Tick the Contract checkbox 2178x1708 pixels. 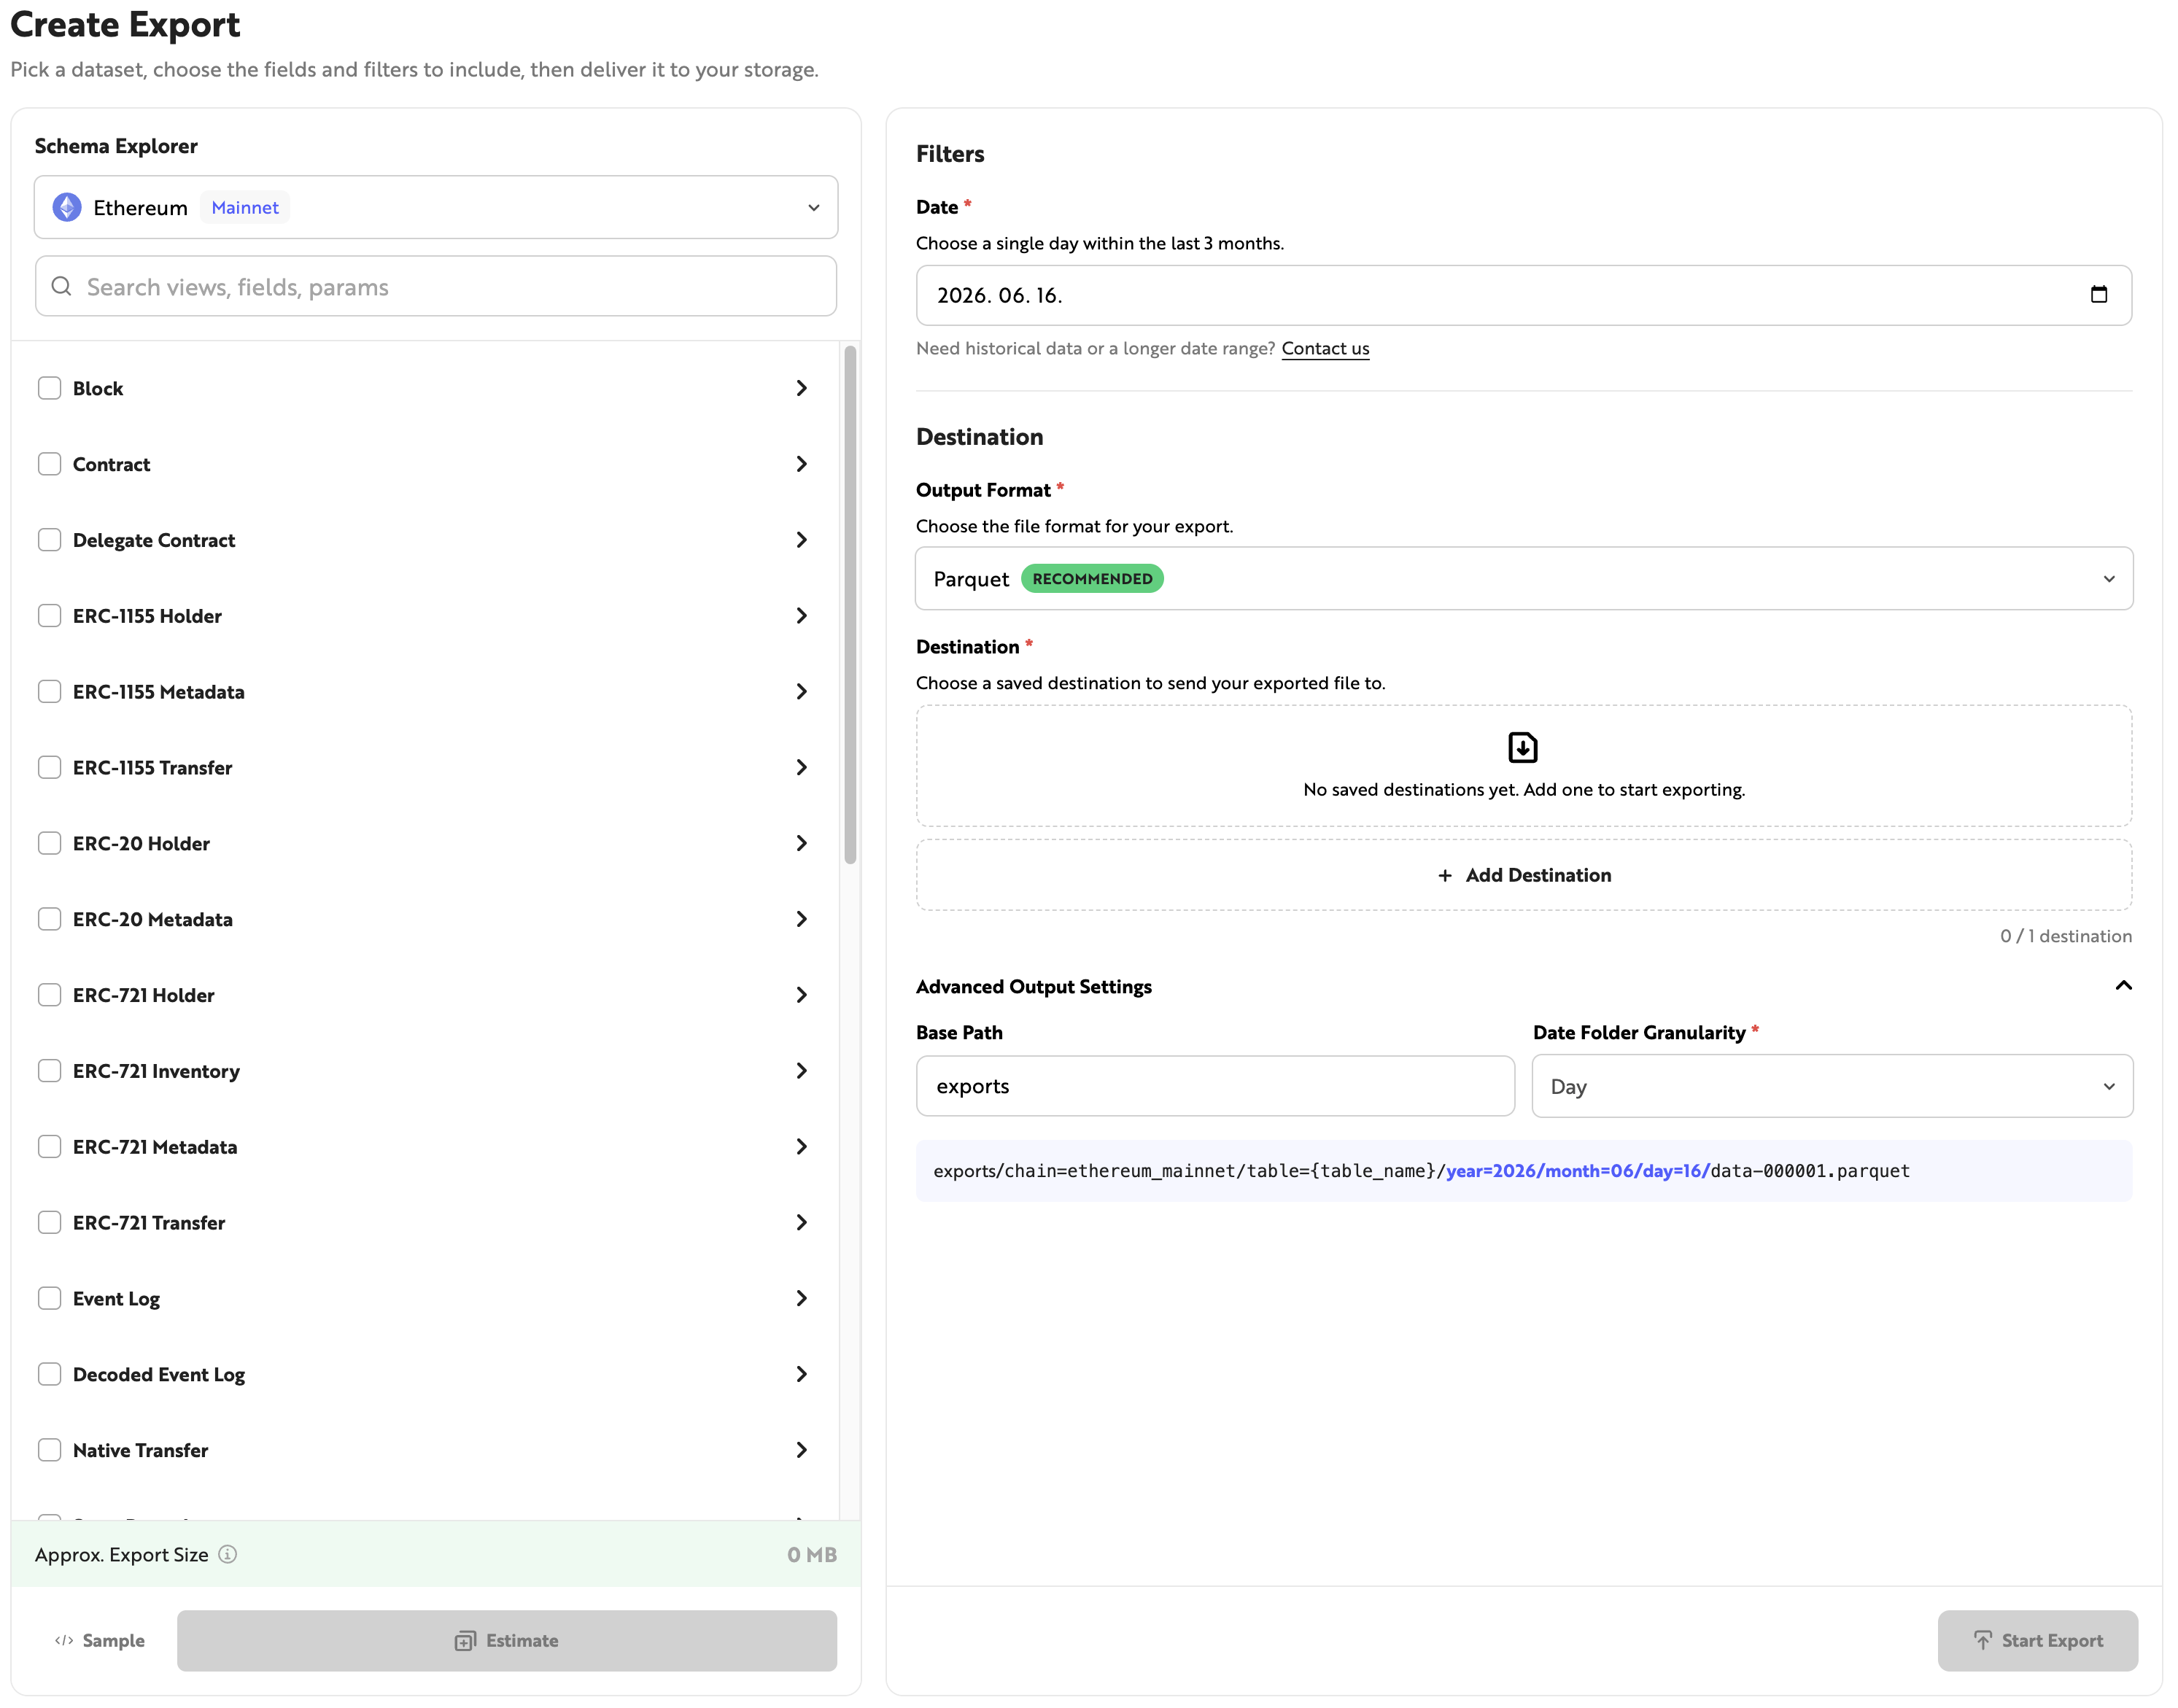pyautogui.click(x=49, y=464)
